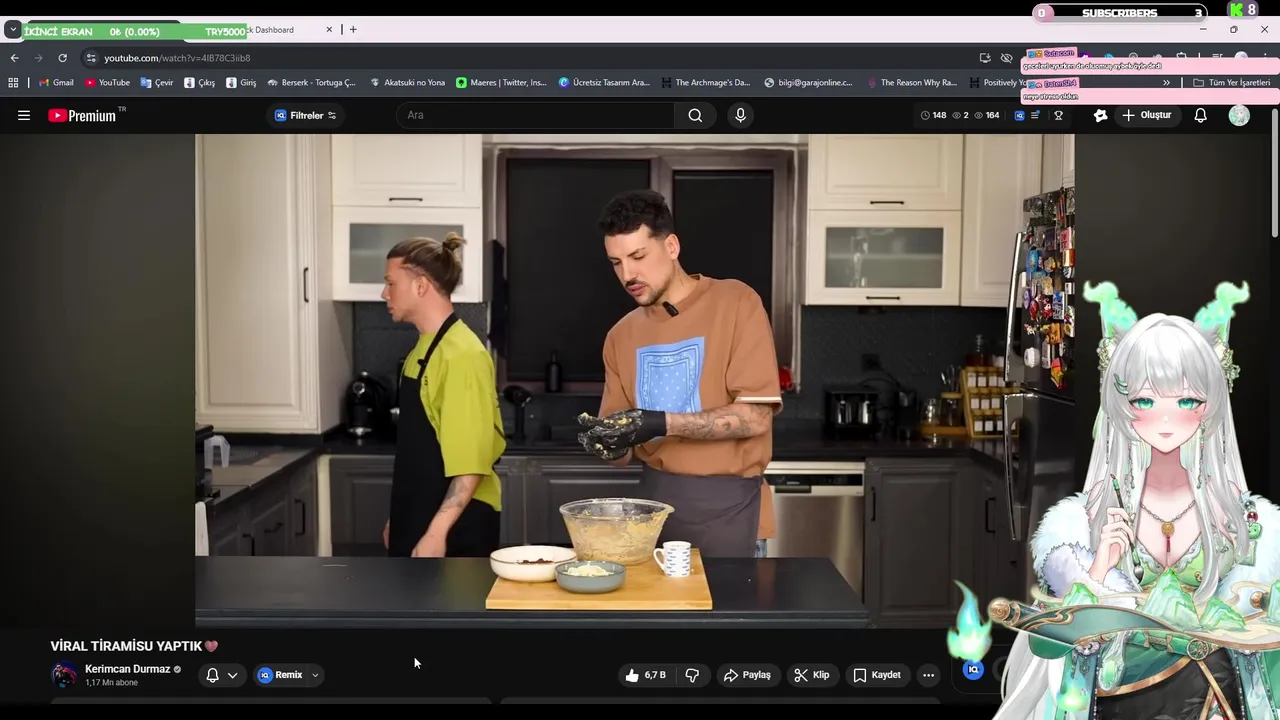Viewport: 1280px width, 720px height.
Task: Submit search with magnifier icon
Action: coord(695,115)
